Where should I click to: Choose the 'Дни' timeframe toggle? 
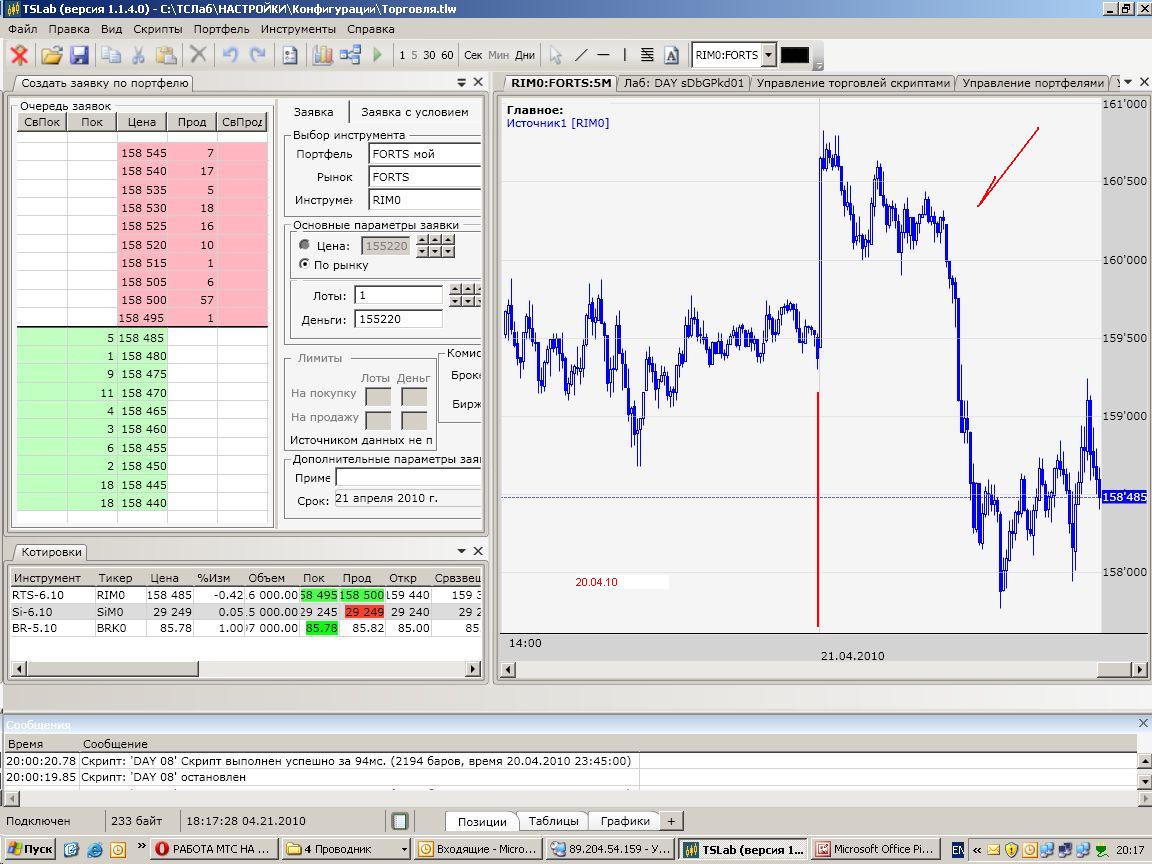click(x=525, y=55)
